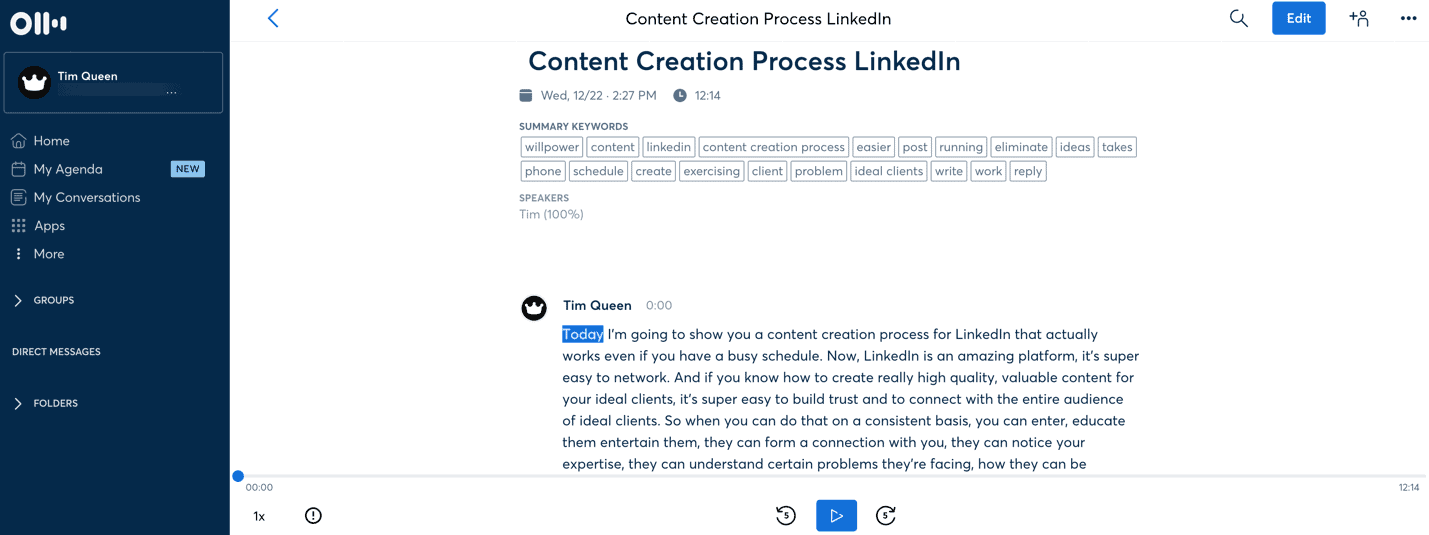This screenshot has width=1429, height=535.
Task: Click the Otter logo in the sidebar
Action: (38, 24)
